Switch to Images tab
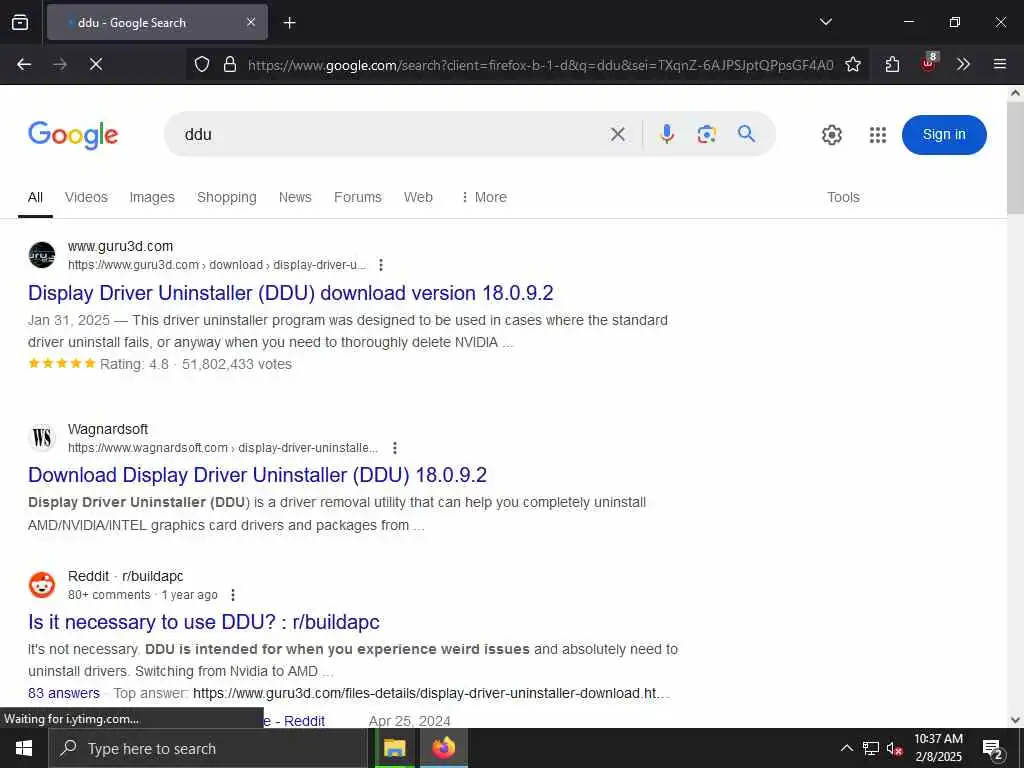The width and height of the screenshot is (1024, 768). (152, 197)
